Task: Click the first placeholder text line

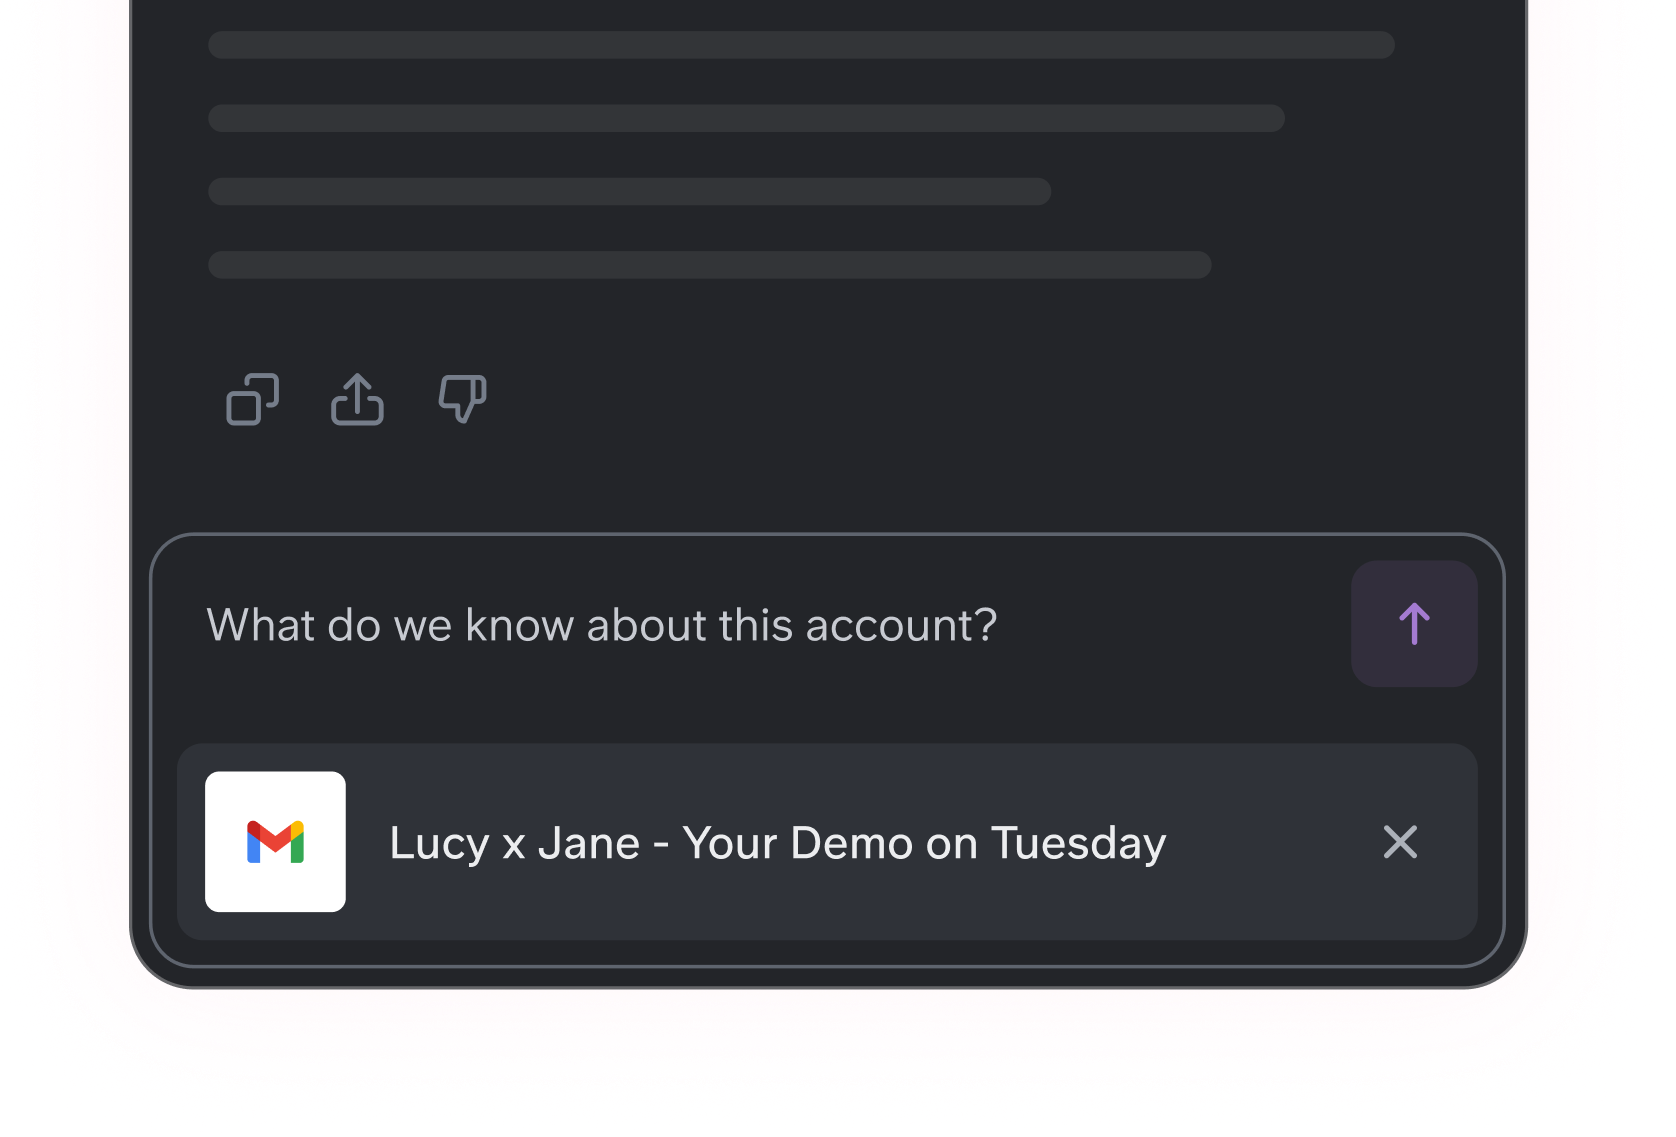Action: [x=801, y=45]
